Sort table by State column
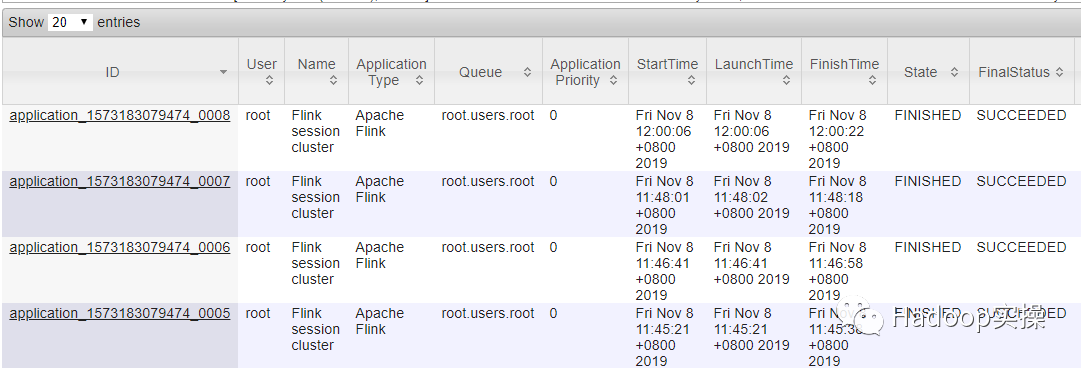Screen dimensions: 1081x368 click(x=929, y=72)
